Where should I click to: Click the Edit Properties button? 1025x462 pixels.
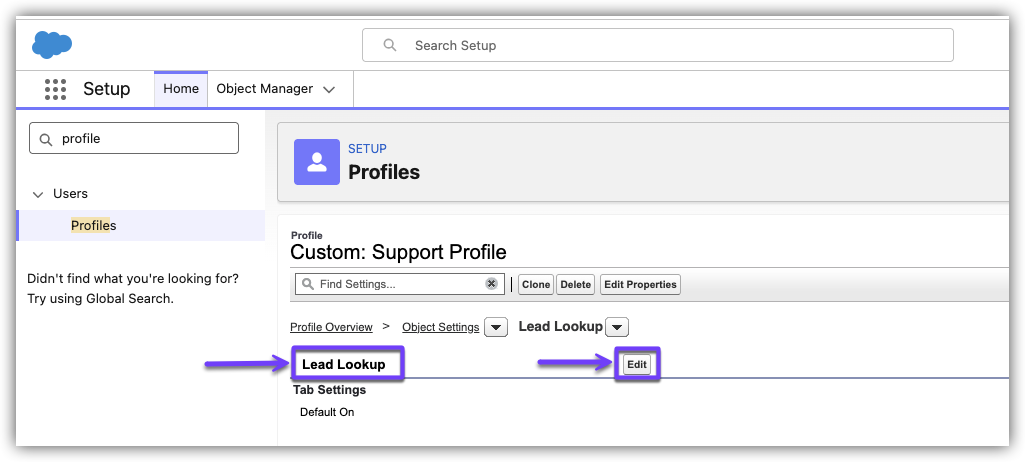(640, 284)
